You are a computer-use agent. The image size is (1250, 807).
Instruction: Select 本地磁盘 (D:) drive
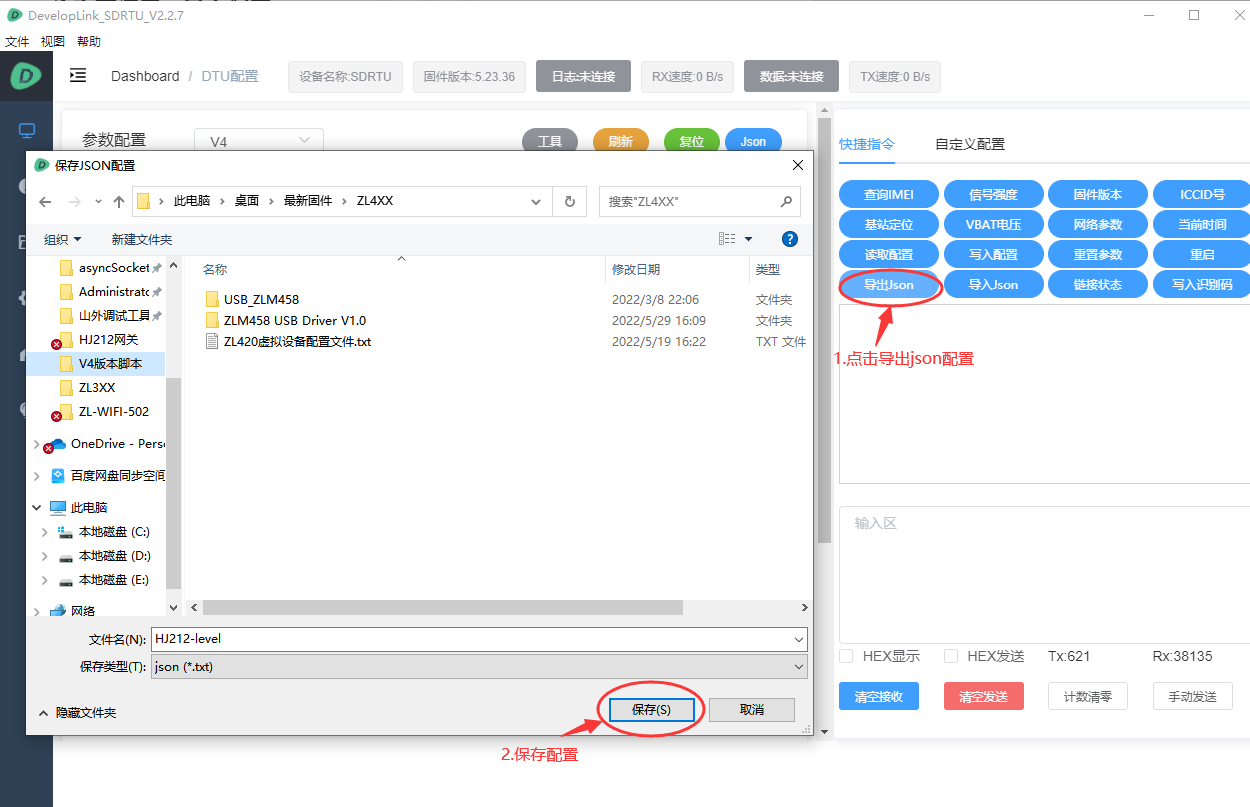(104, 555)
